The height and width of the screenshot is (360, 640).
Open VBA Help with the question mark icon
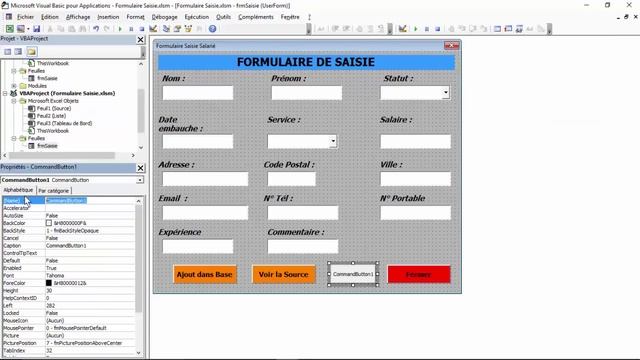tap(212, 29)
